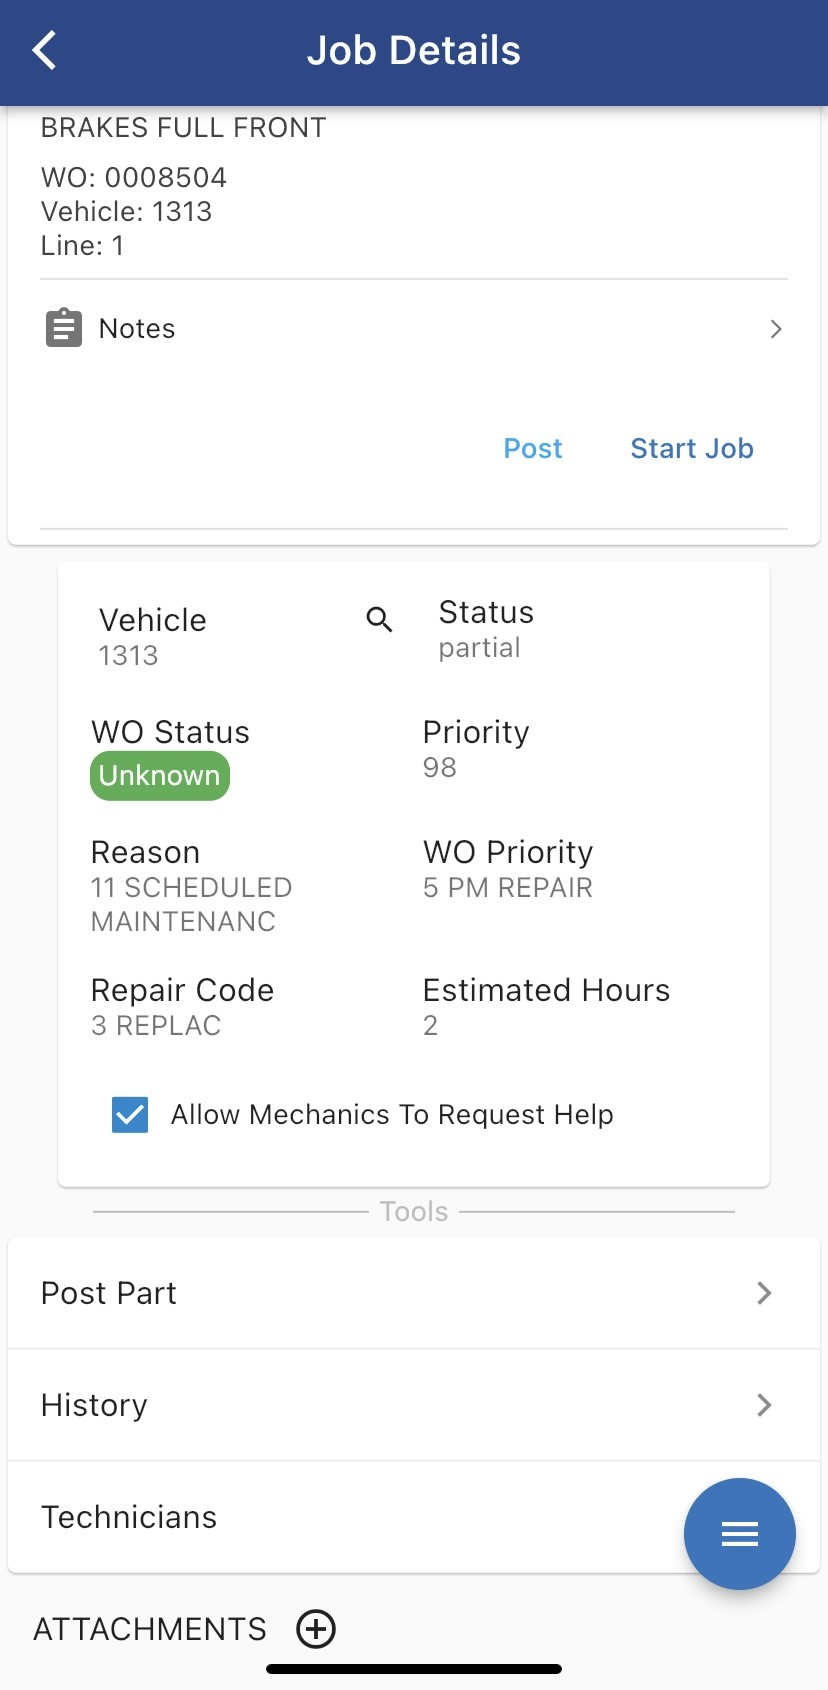Open the floating hamburger menu button

point(739,1533)
